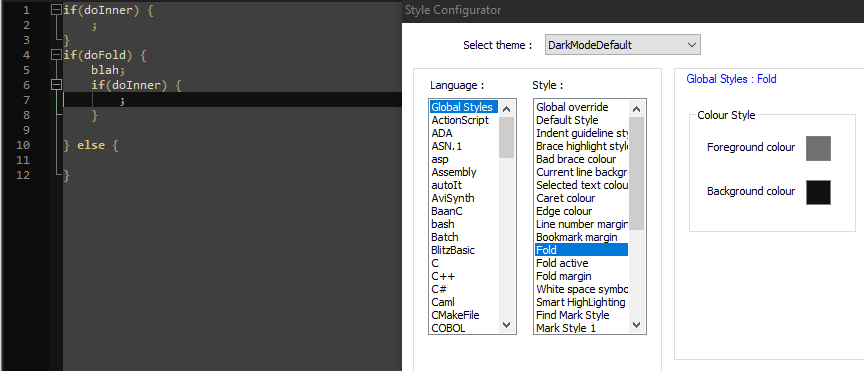Select C++ language entry
The image size is (864, 371).
[x=464, y=276]
